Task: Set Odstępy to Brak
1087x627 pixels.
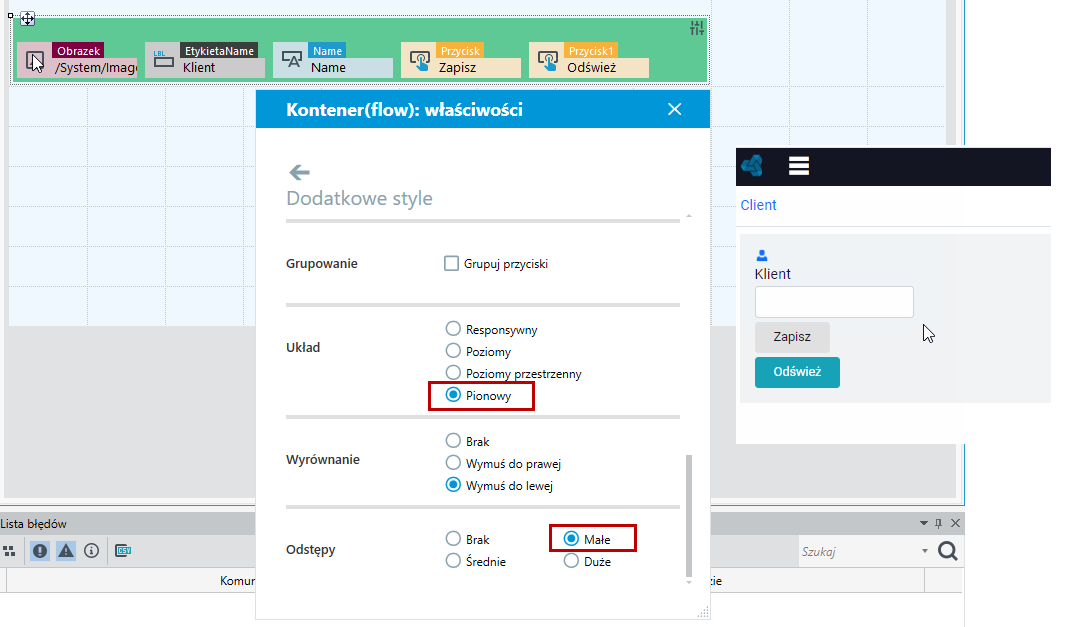Action: [x=453, y=539]
